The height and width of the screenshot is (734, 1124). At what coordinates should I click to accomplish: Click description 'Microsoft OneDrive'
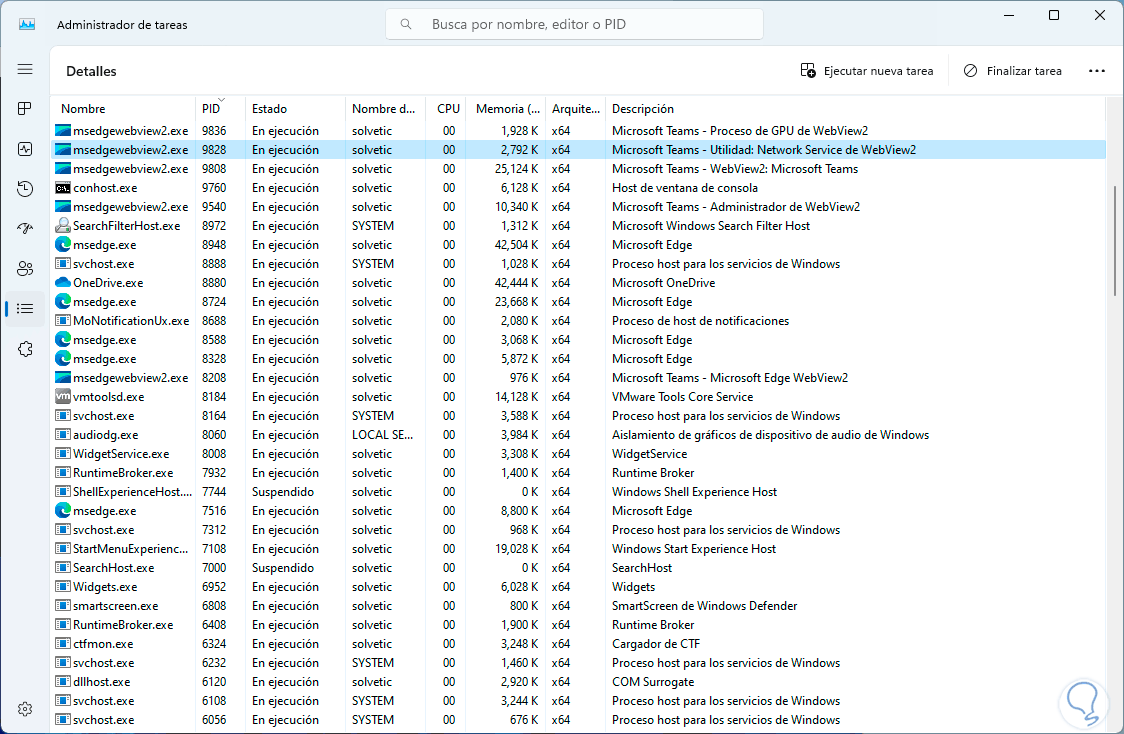(x=664, y=282)
